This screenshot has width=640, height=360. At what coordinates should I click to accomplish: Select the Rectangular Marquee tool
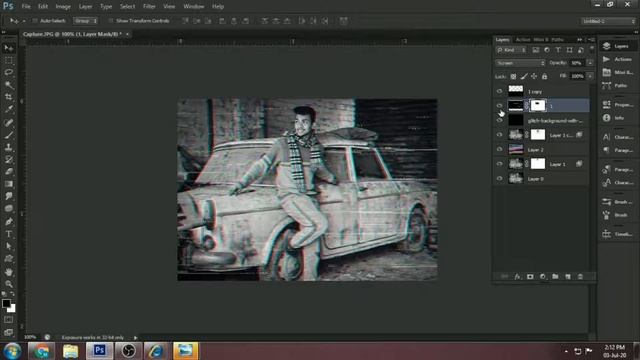coord(9,60)
